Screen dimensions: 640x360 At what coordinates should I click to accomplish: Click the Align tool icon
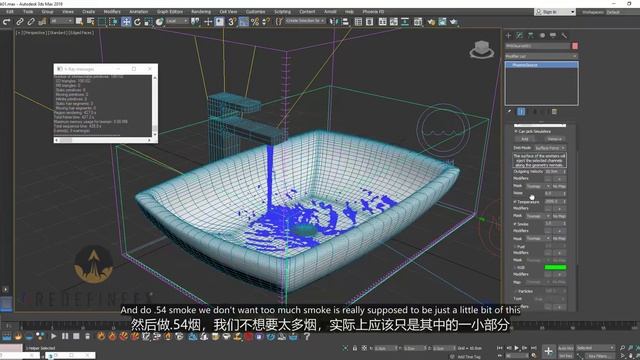pyautogui.click(x=345, y=22)
